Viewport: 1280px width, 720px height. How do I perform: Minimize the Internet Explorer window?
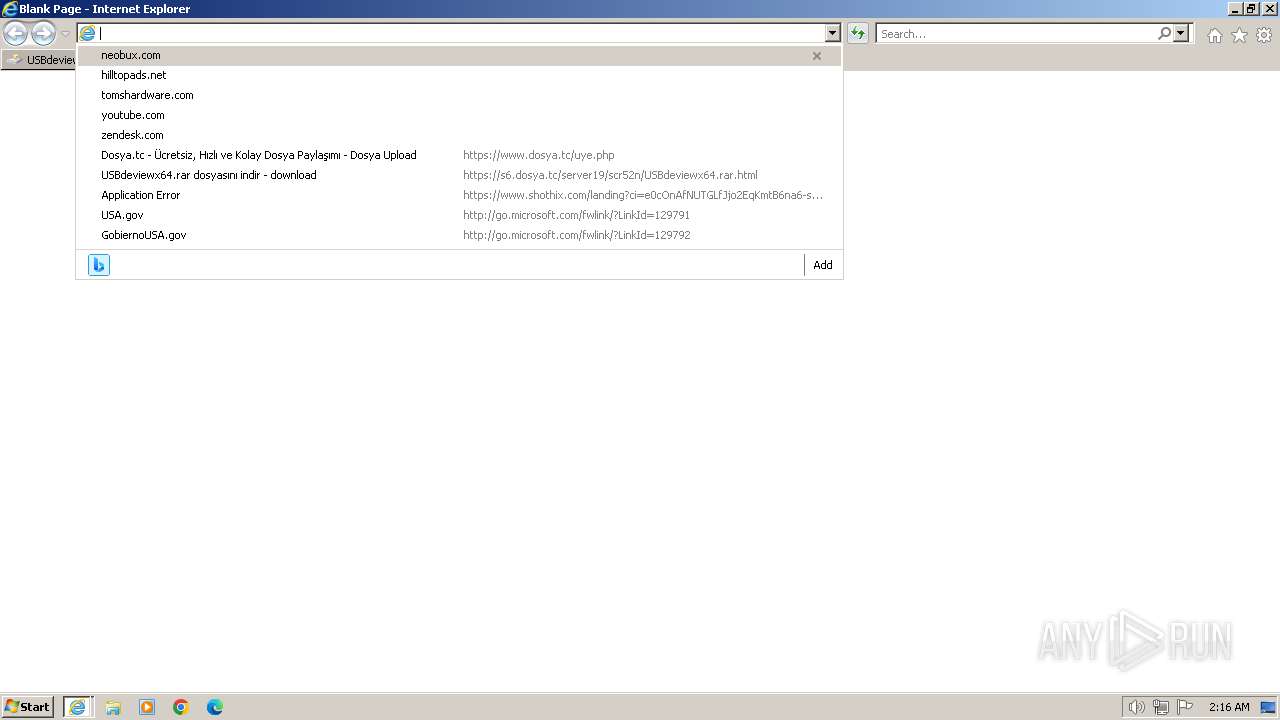[1234, 9]
